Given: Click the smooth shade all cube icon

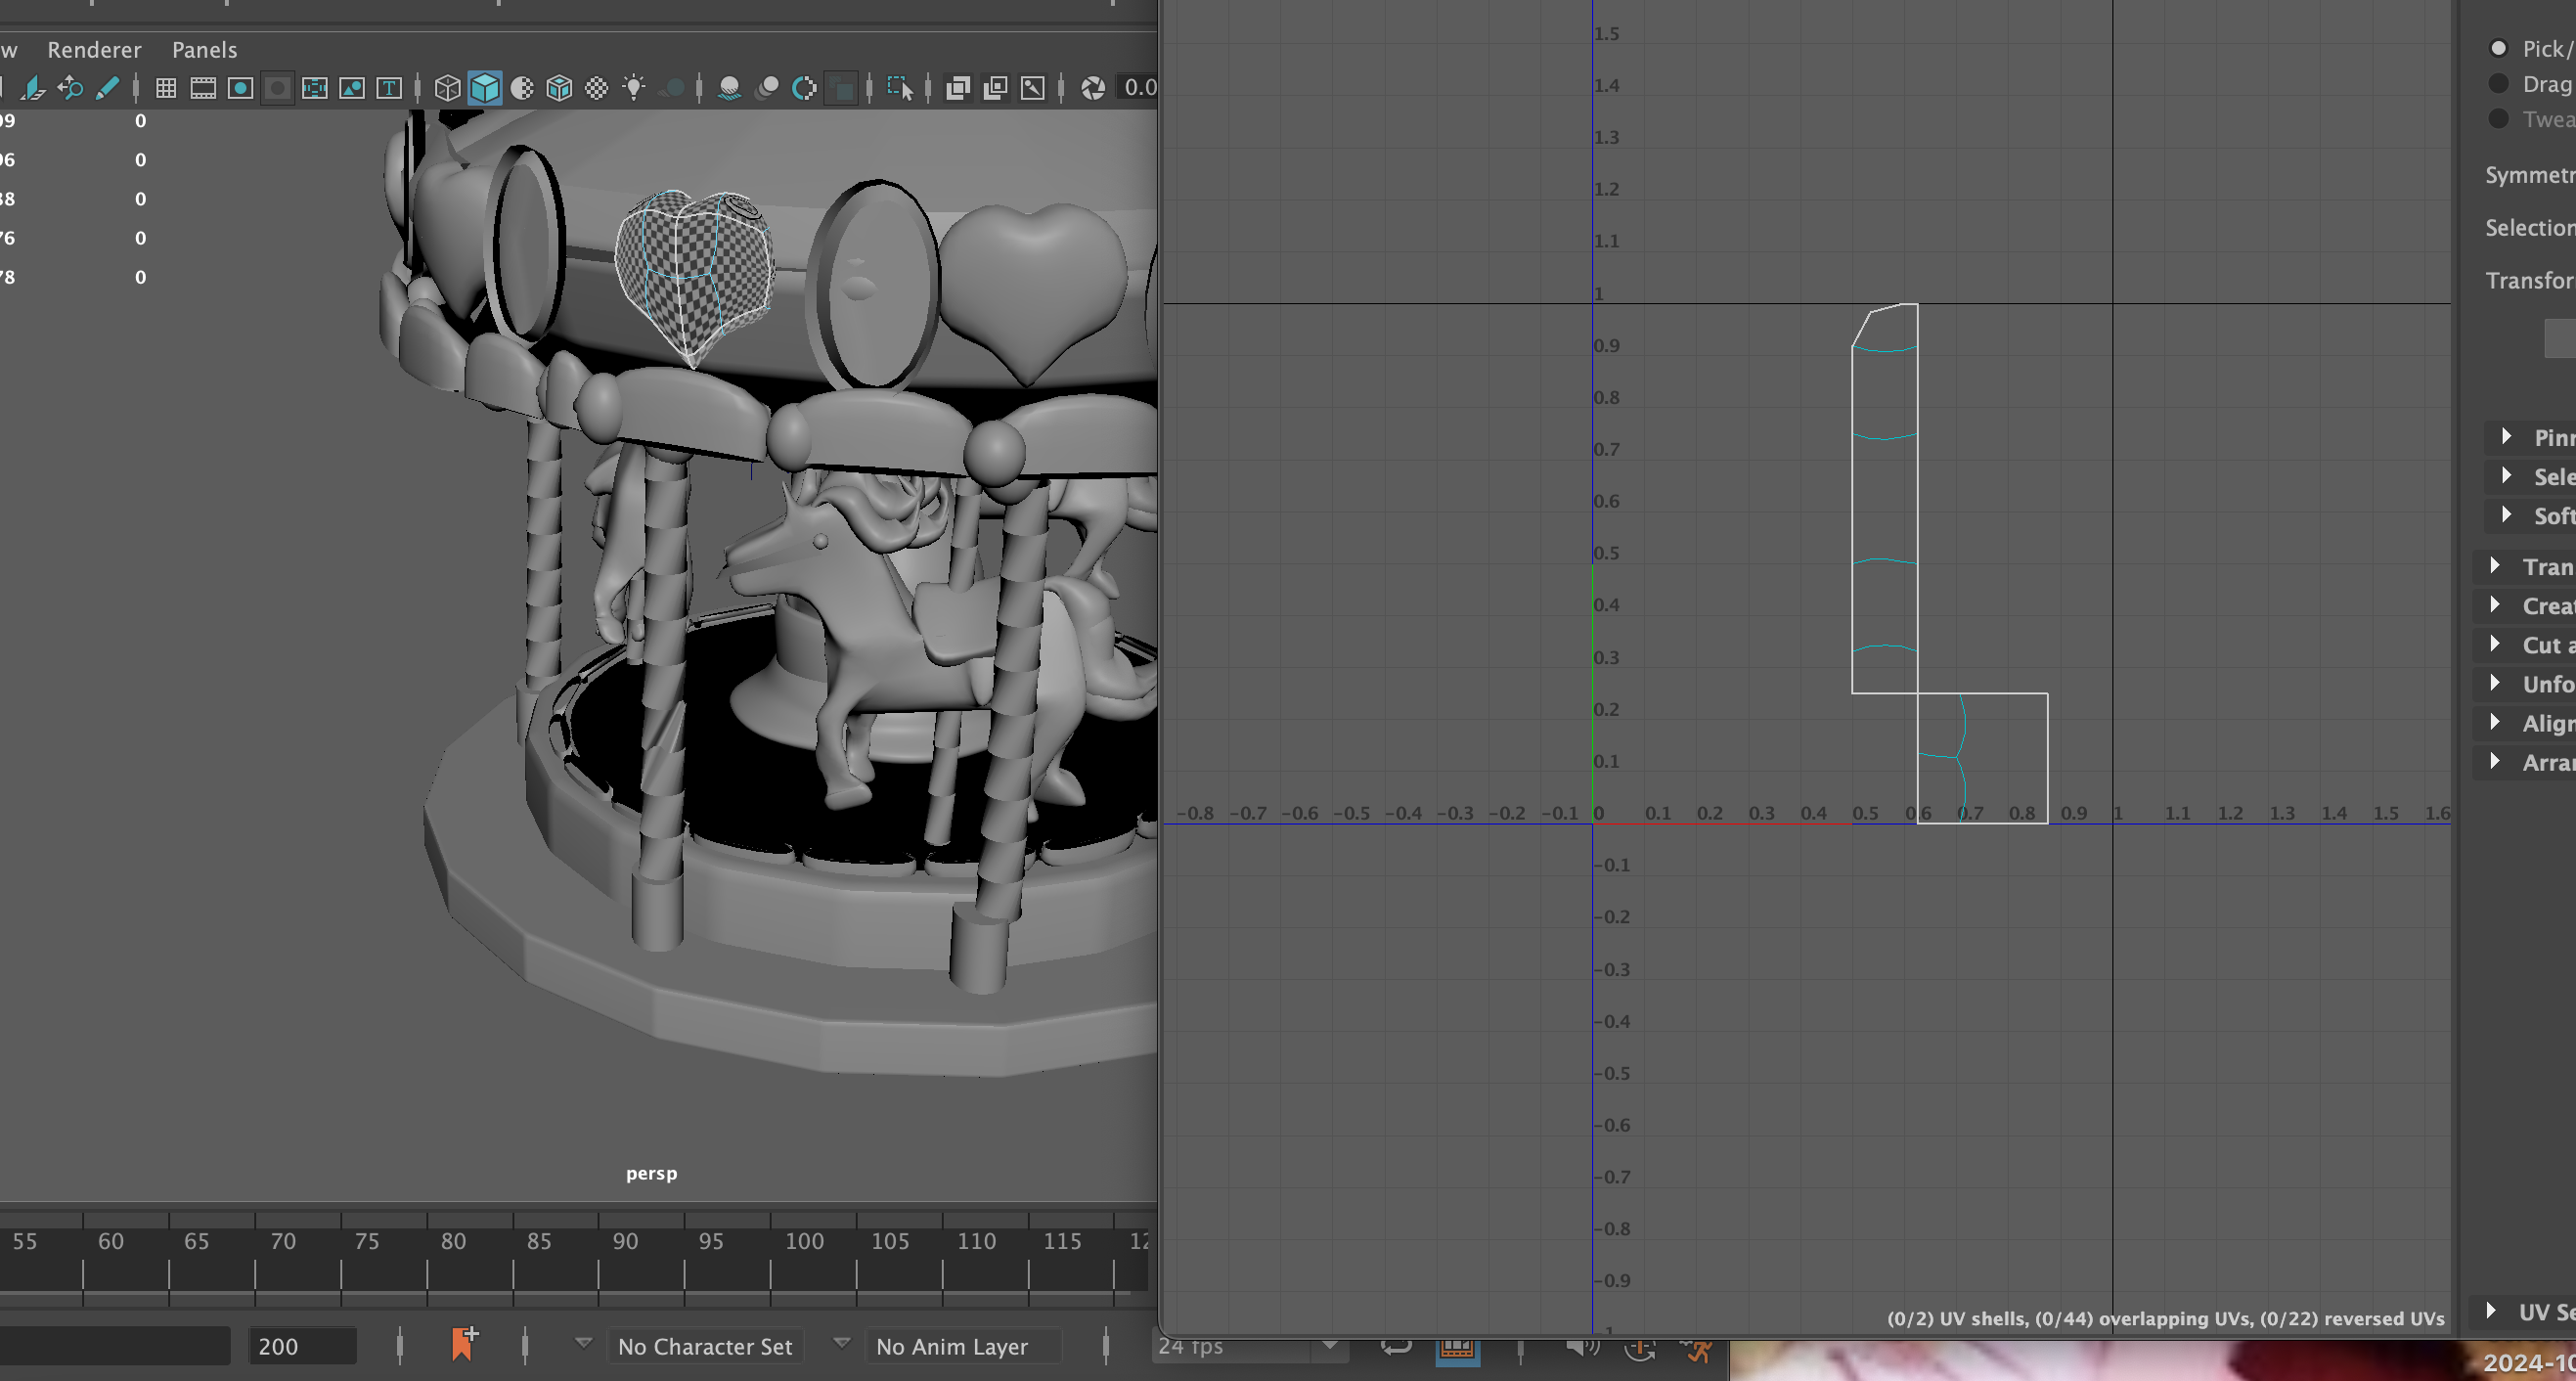Looking at the screenshot, I should pos(485,88).
